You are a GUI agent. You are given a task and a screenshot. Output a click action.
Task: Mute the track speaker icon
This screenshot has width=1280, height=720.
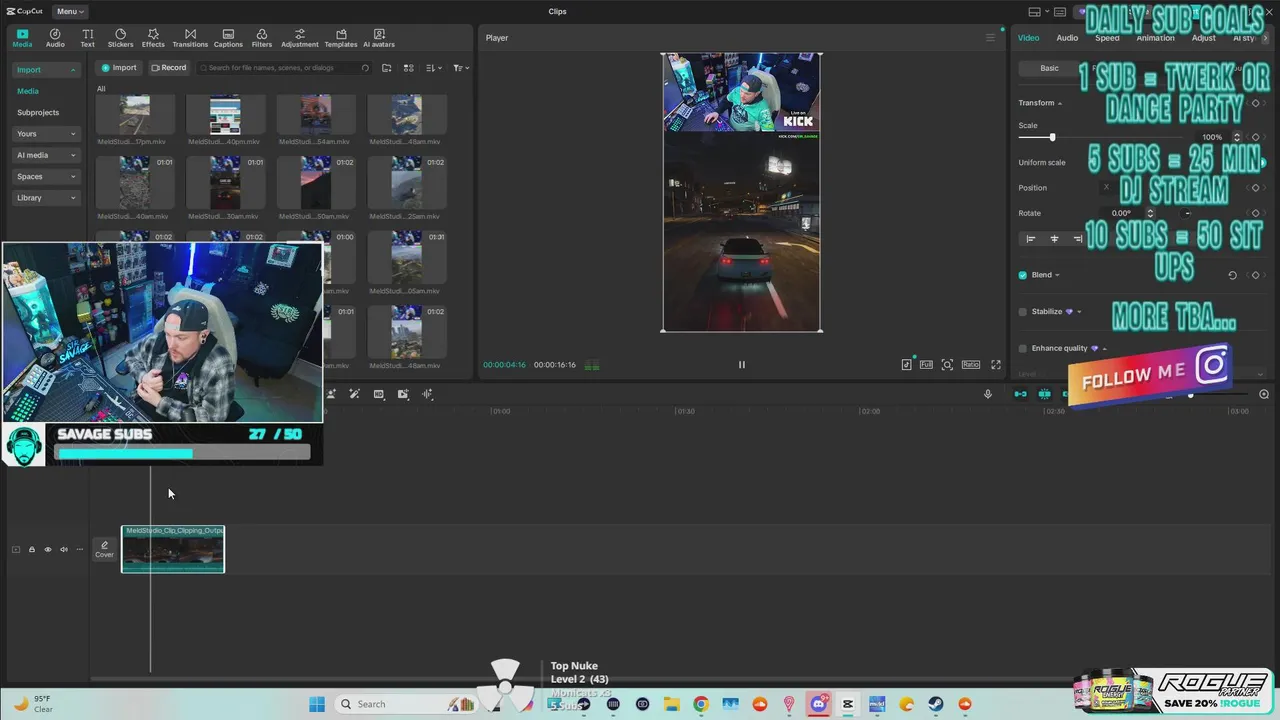pos(63,549)
